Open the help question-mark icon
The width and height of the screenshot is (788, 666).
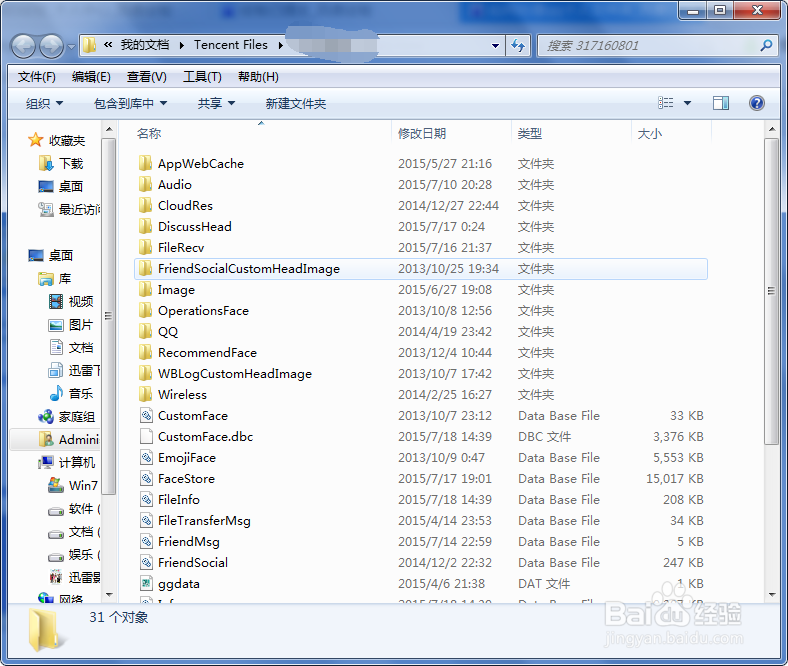pos(756,103)
